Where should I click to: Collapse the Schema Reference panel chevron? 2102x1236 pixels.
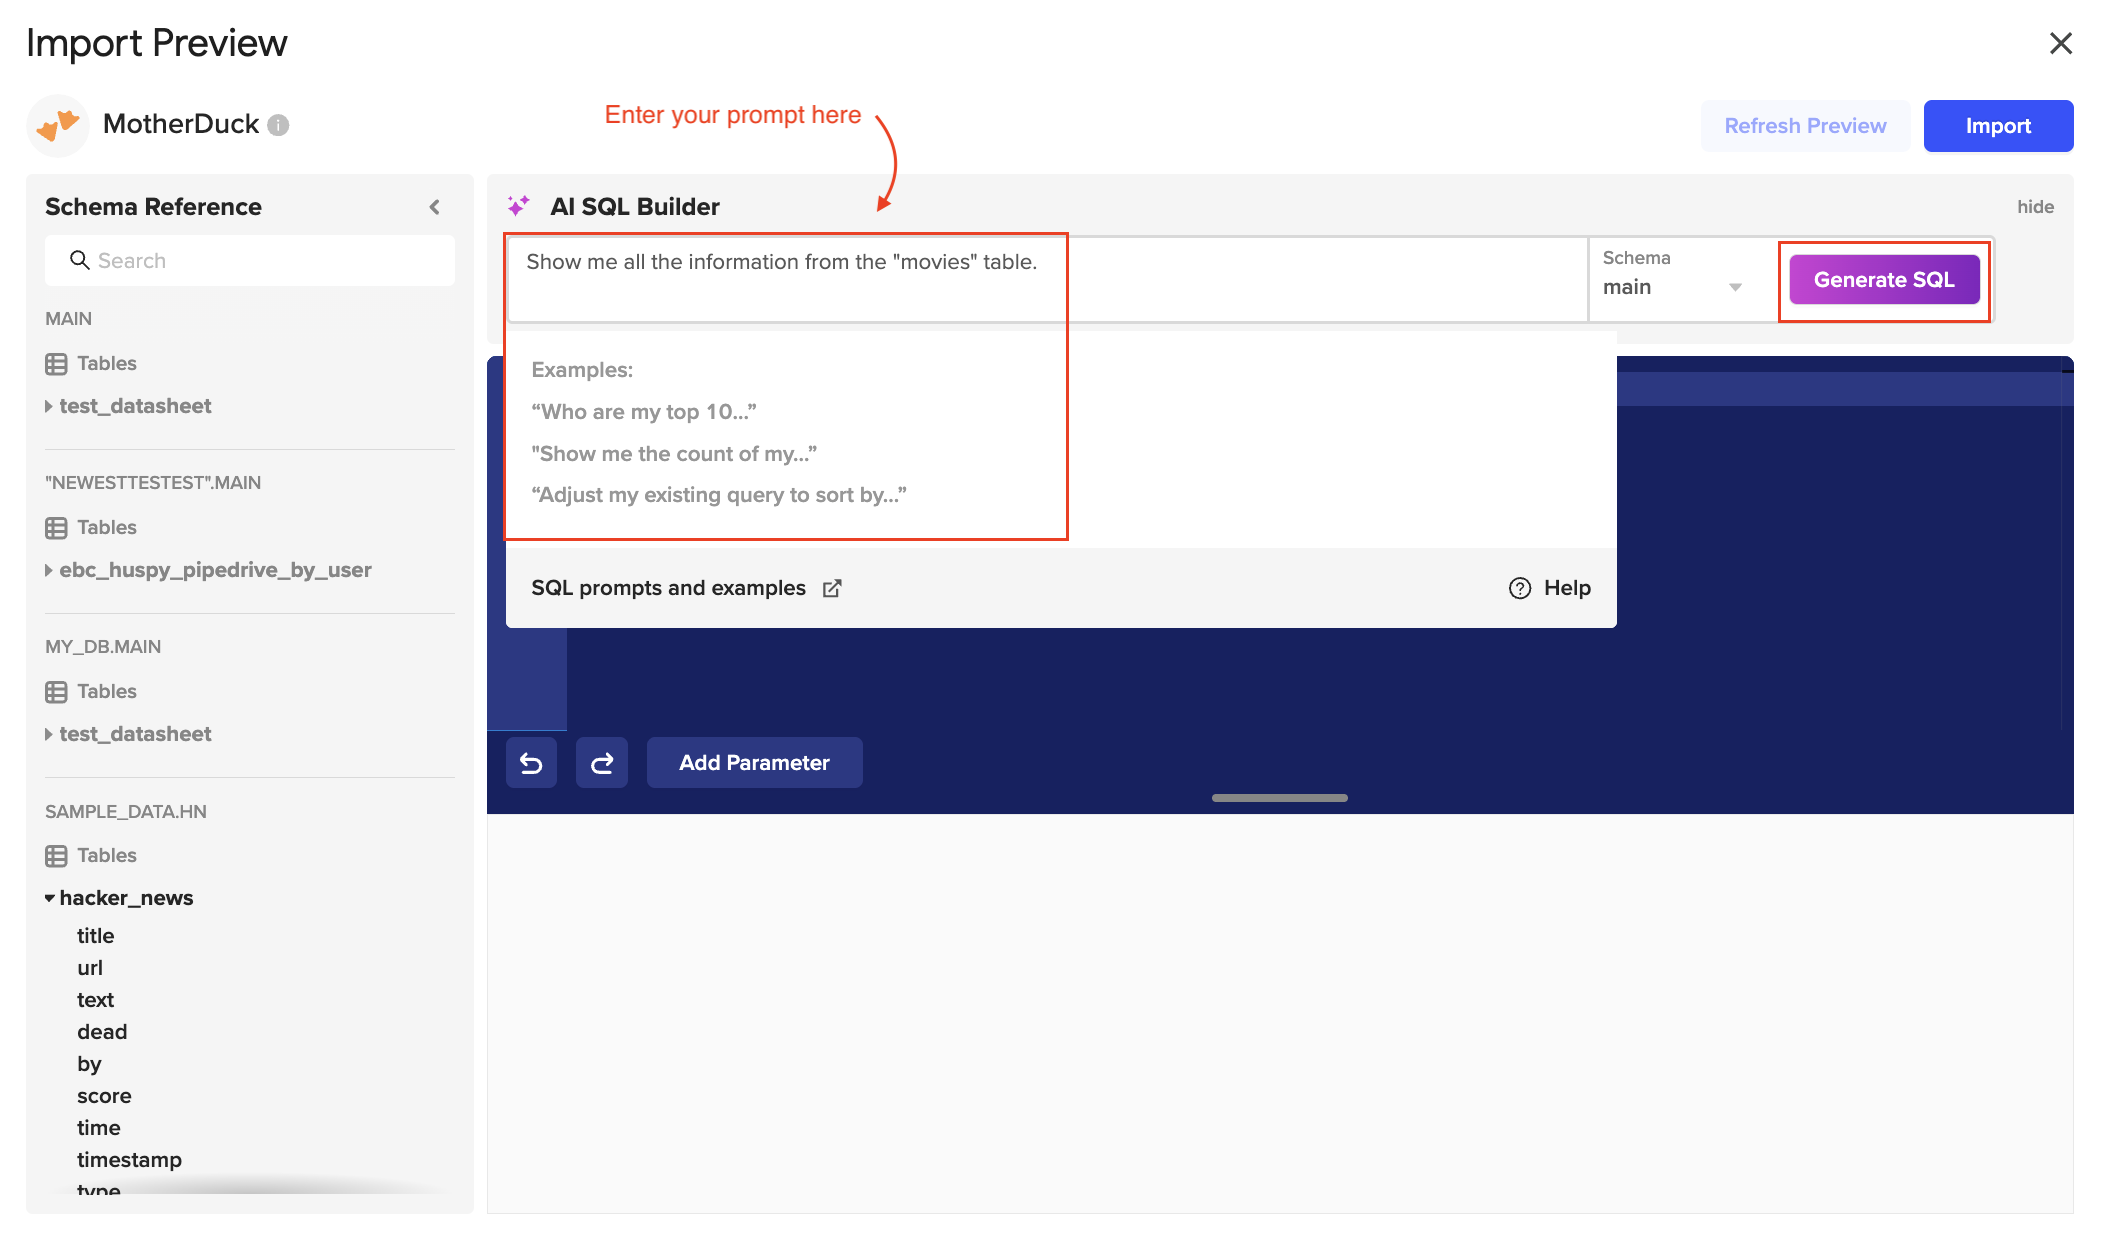coord(435,207)
